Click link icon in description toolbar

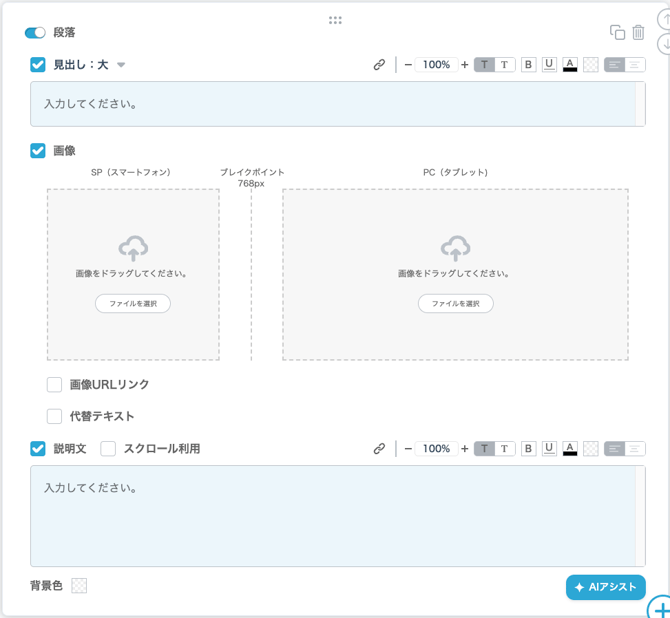(x=379, y=448)
